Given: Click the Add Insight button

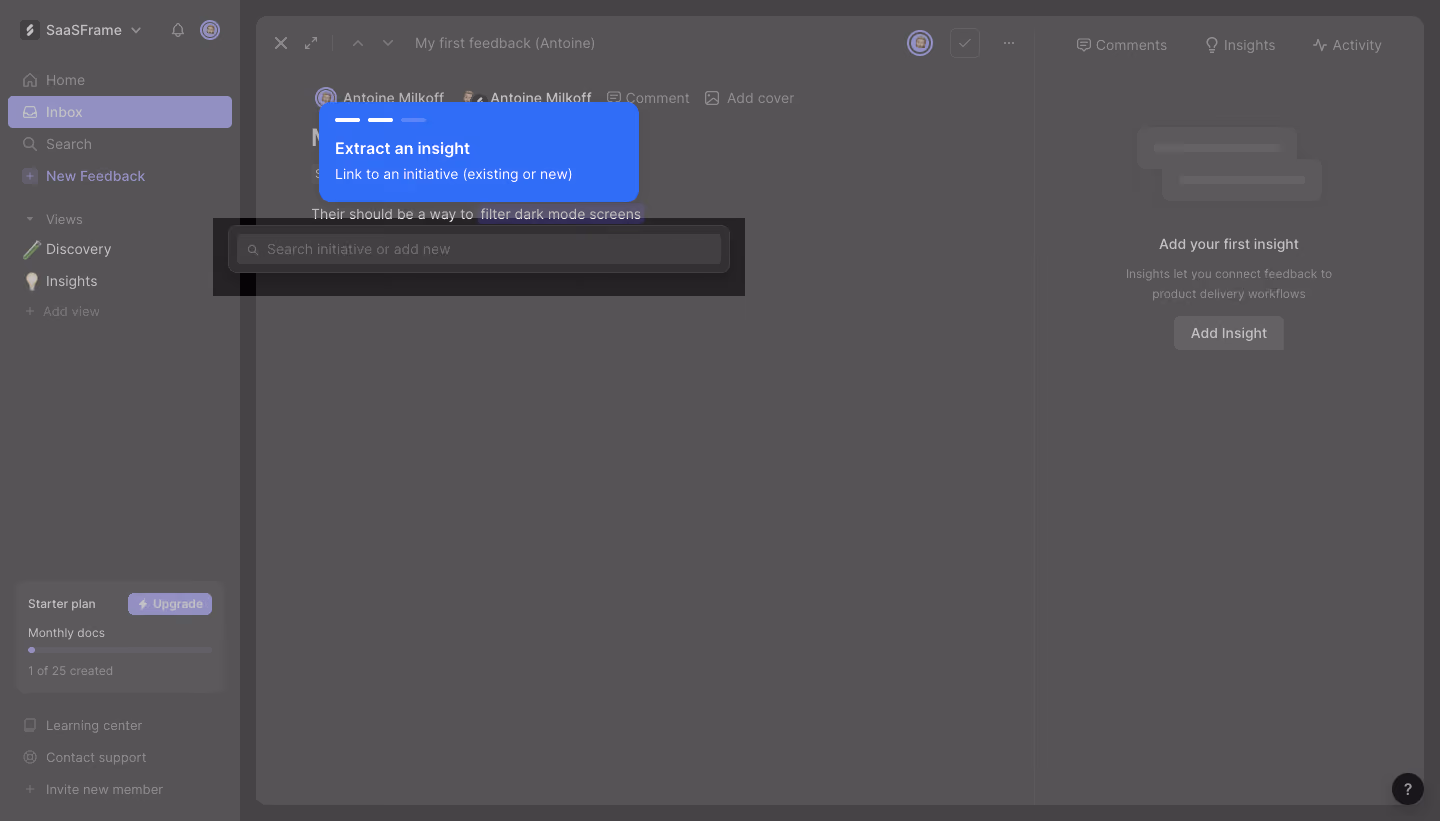Looking at the screenshot, I should [1229, 333].
